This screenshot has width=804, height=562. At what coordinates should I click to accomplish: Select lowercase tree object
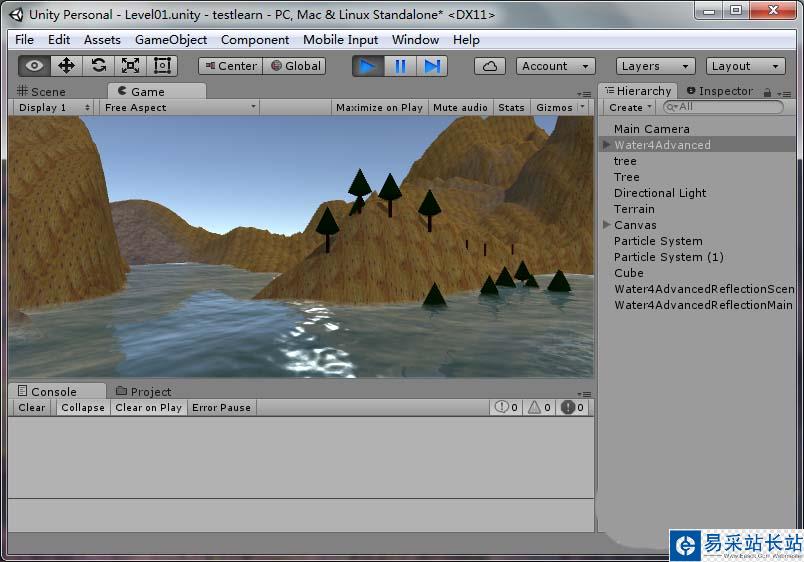click(x=625, y=161)
